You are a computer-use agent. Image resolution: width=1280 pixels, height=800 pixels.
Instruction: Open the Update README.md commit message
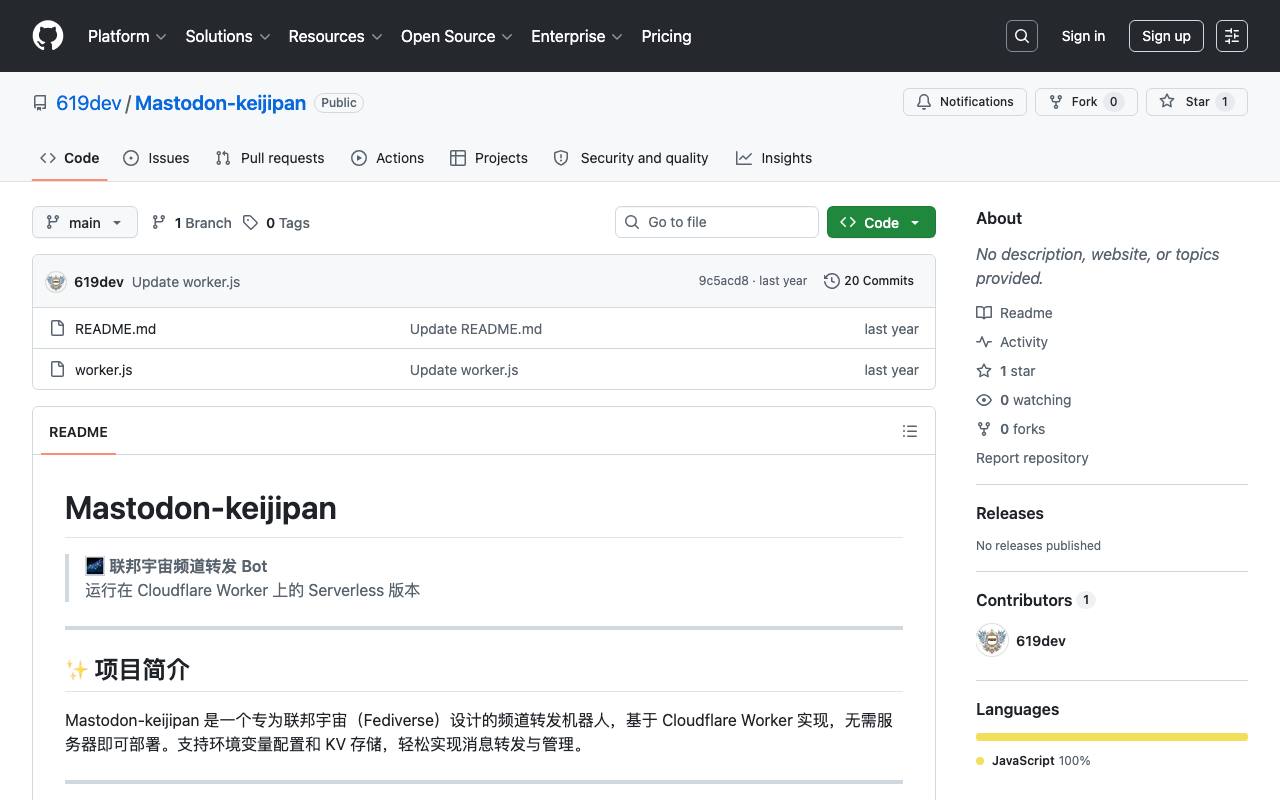coord(476,329)
